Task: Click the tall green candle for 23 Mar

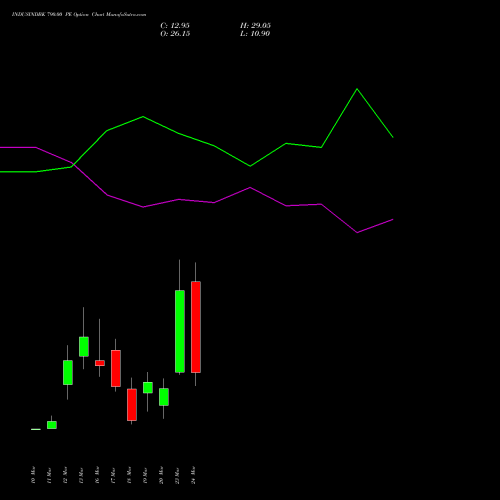Action: point(180,331)
